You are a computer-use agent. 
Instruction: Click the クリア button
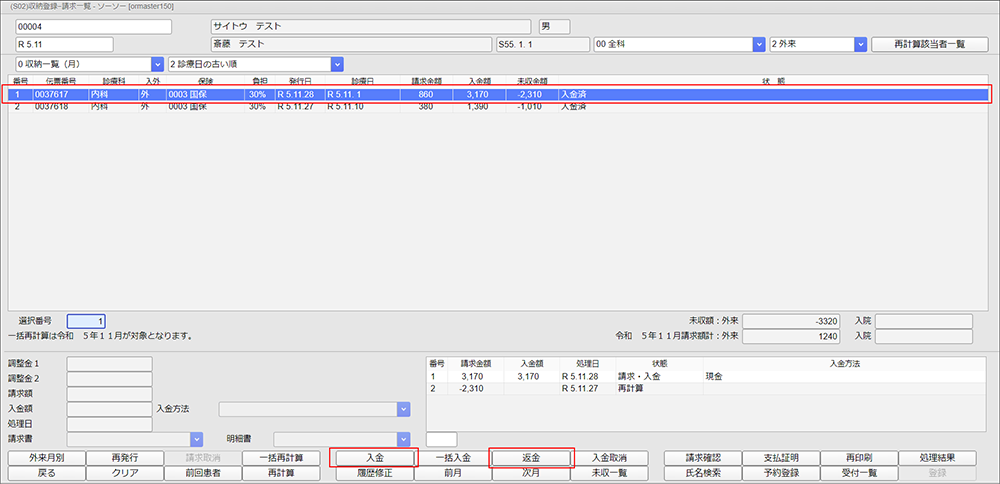(124, 472)
